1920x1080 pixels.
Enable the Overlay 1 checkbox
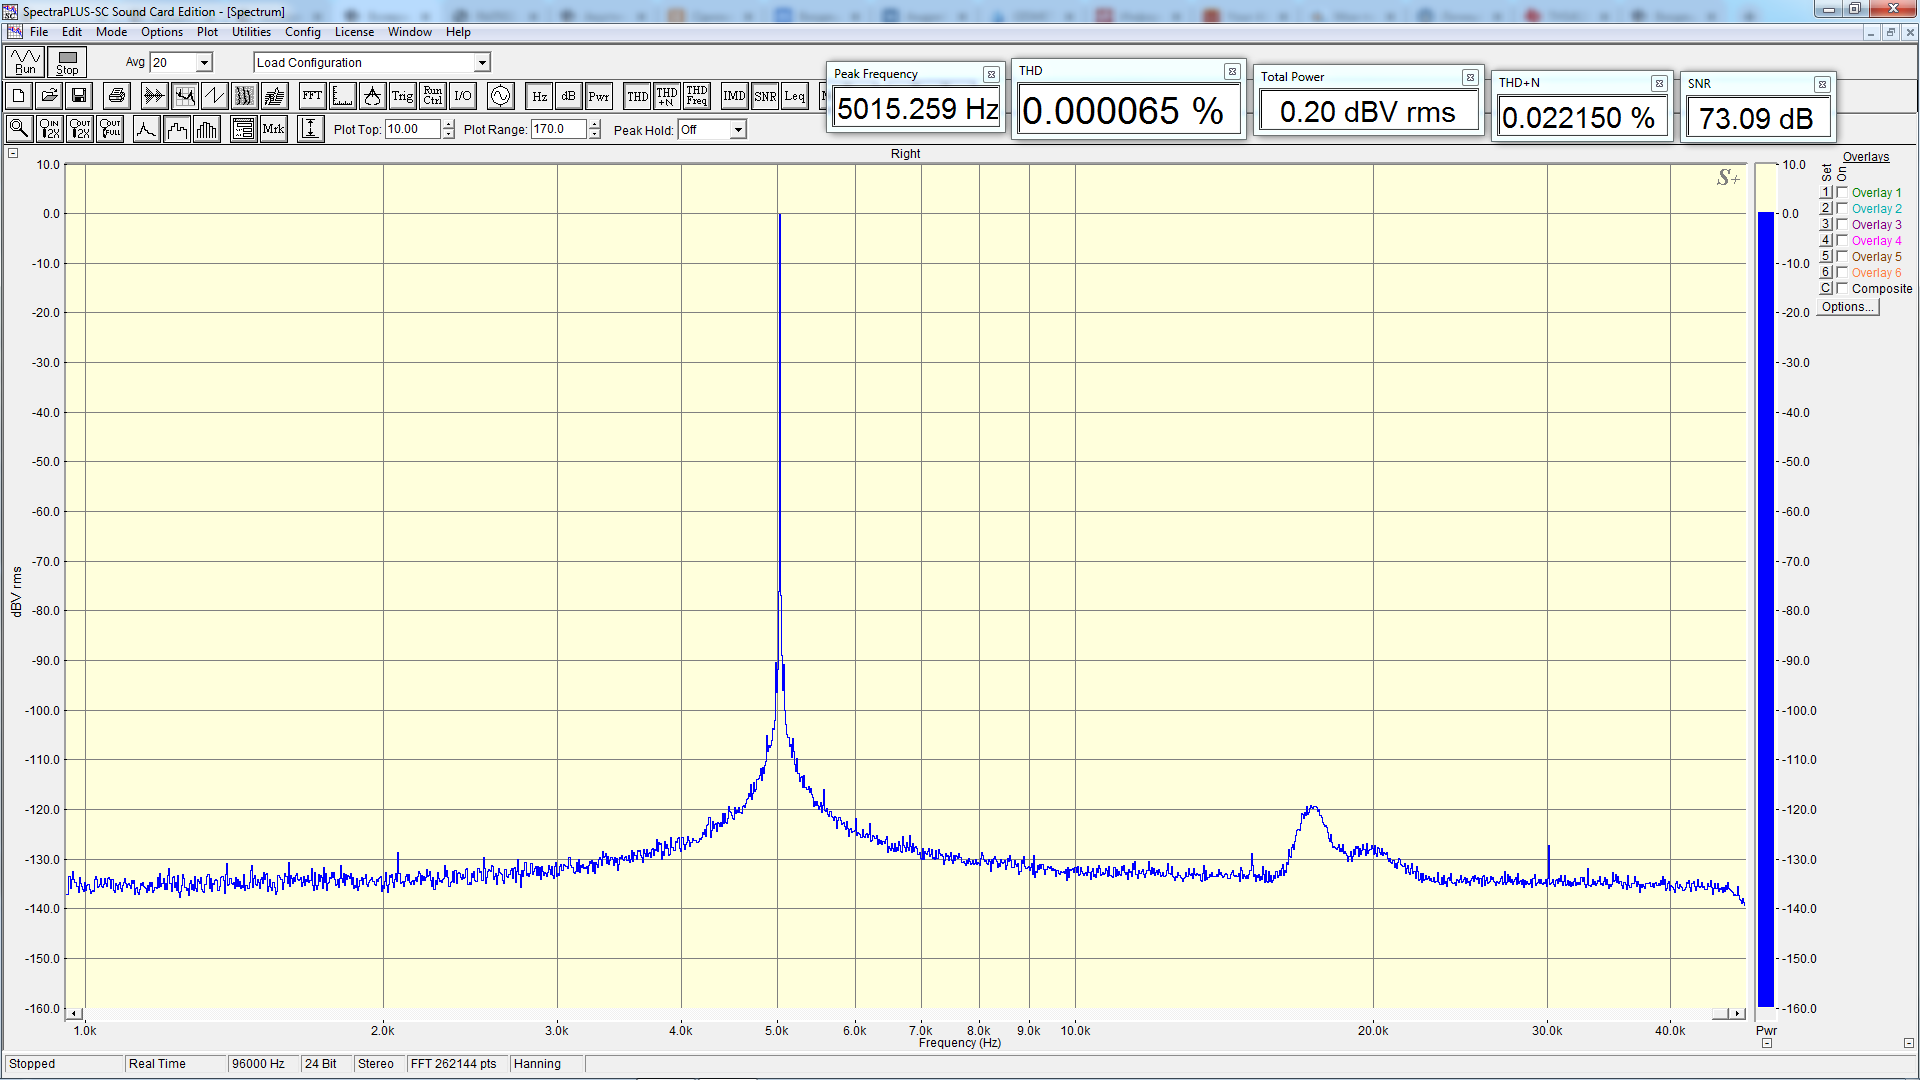(x=1842, y=192)
